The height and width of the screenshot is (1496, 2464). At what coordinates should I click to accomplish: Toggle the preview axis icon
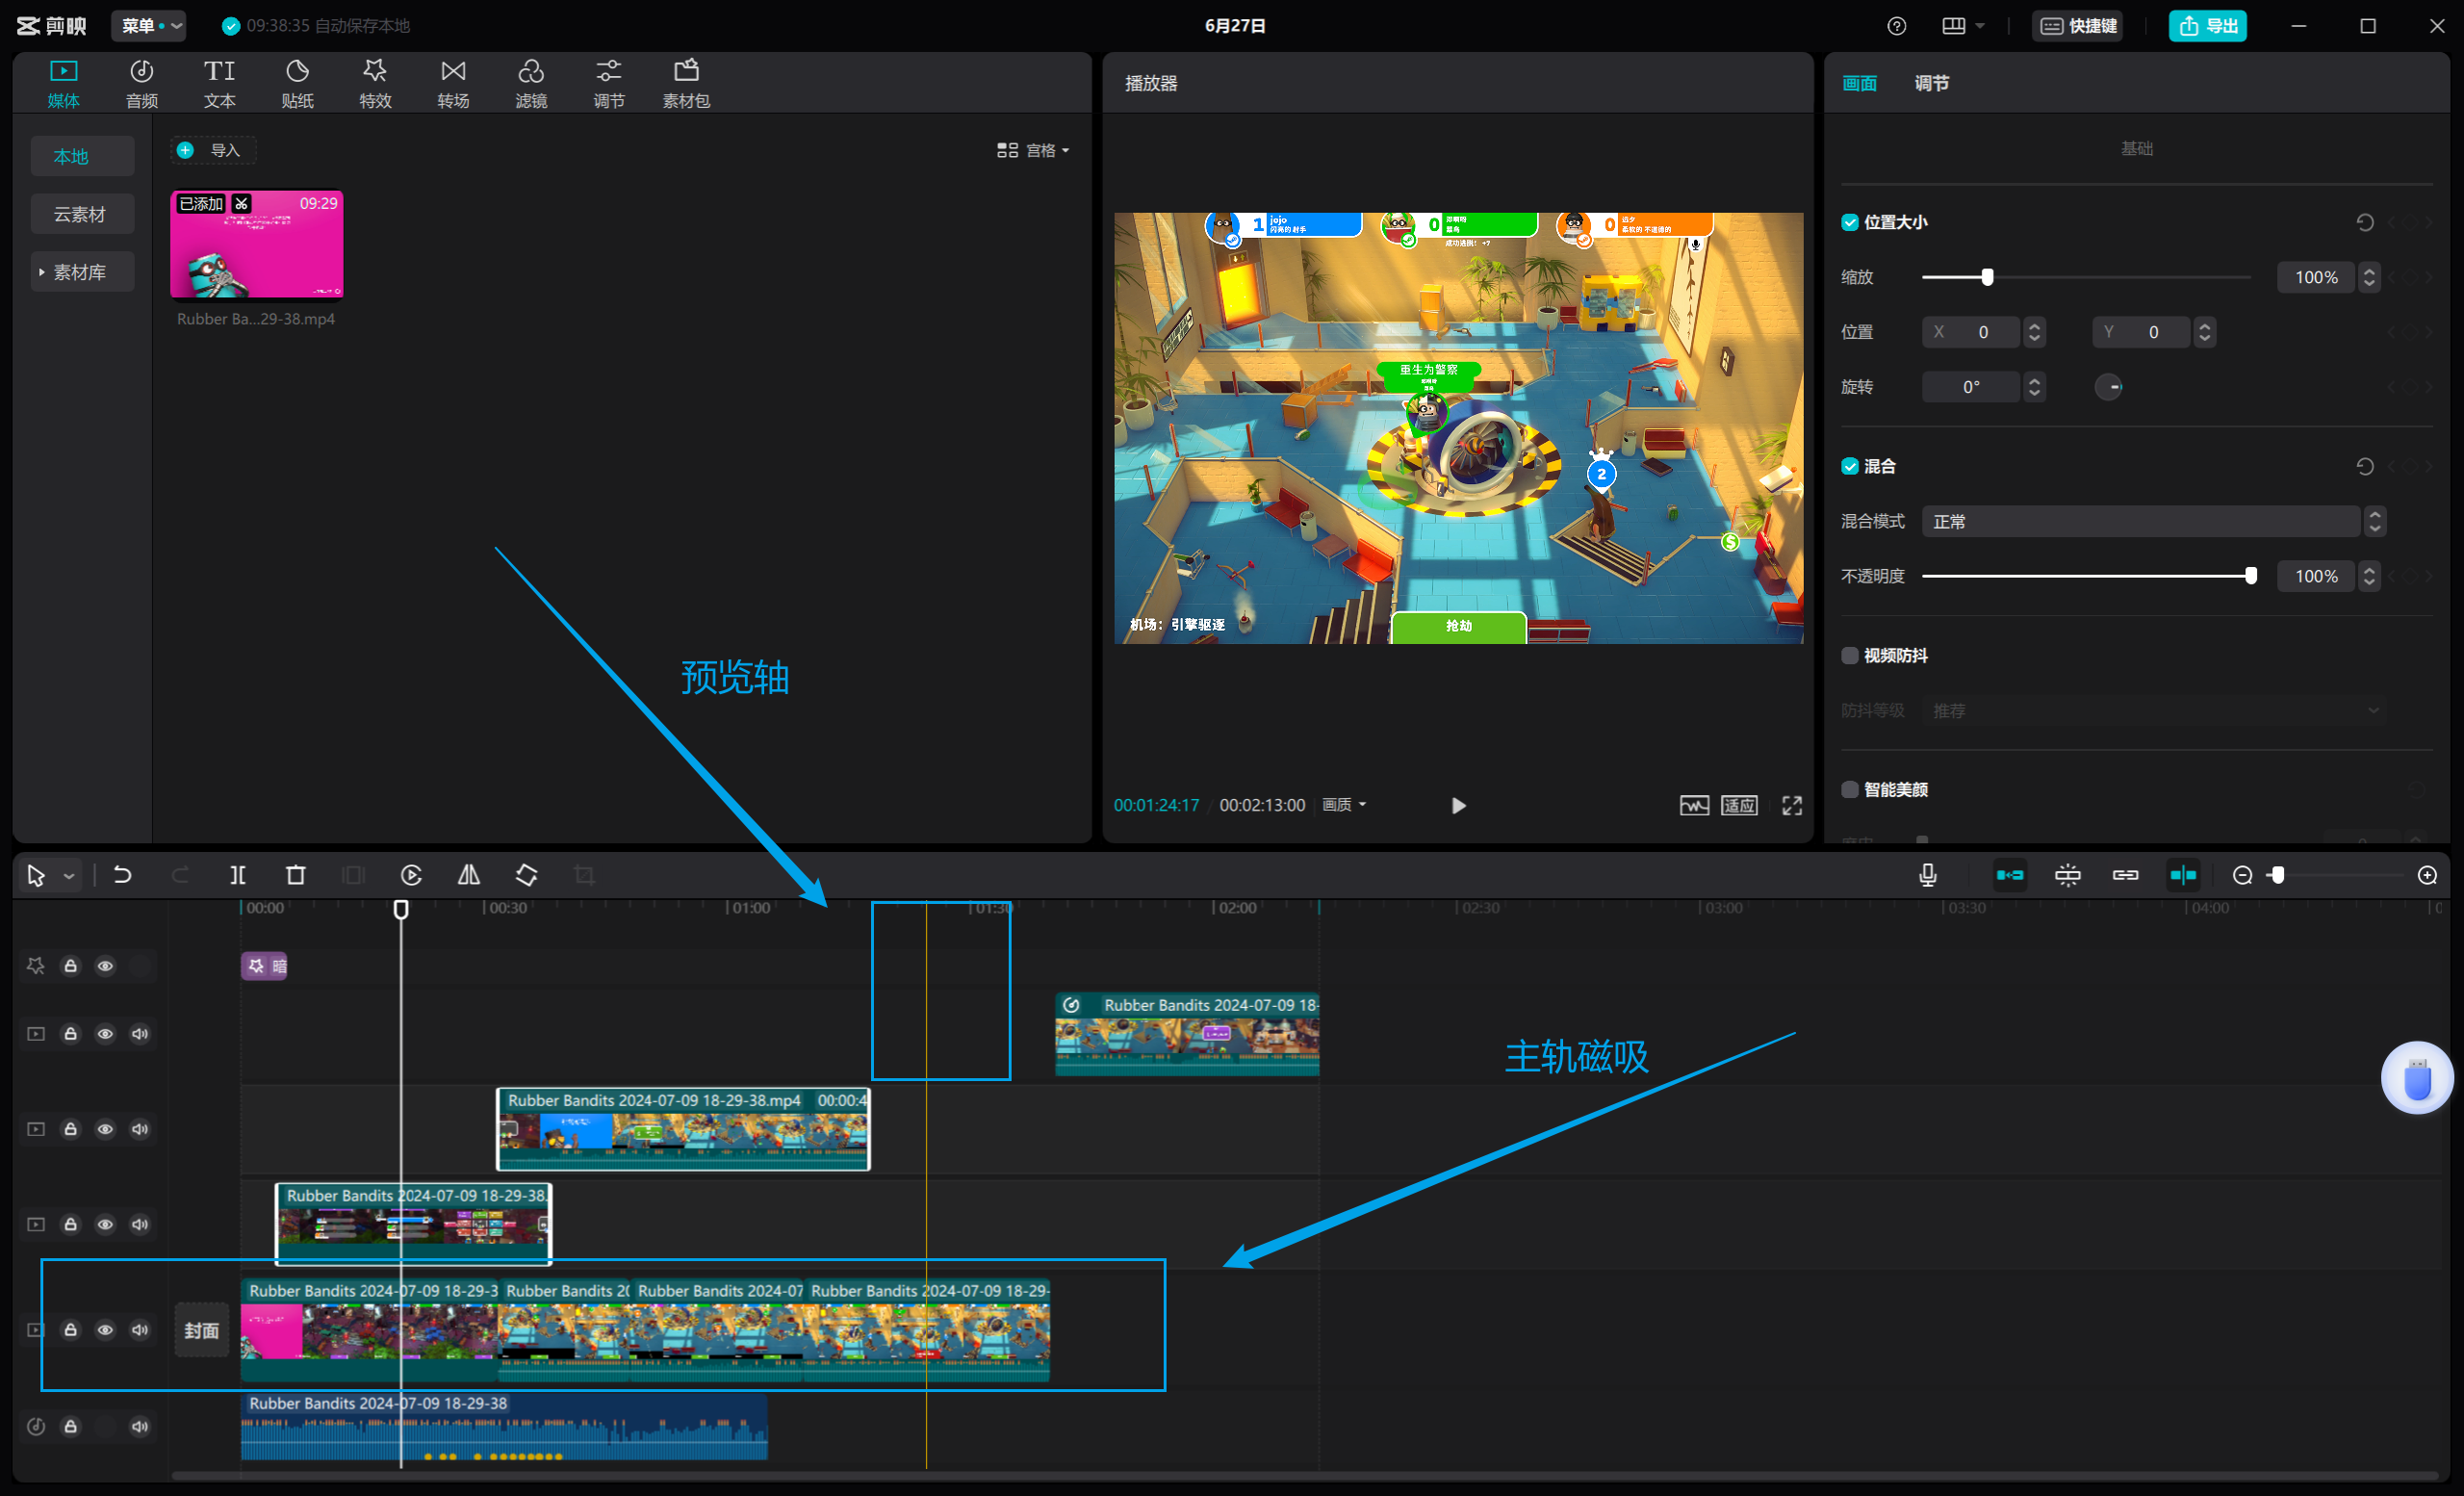pos(2183,875)
